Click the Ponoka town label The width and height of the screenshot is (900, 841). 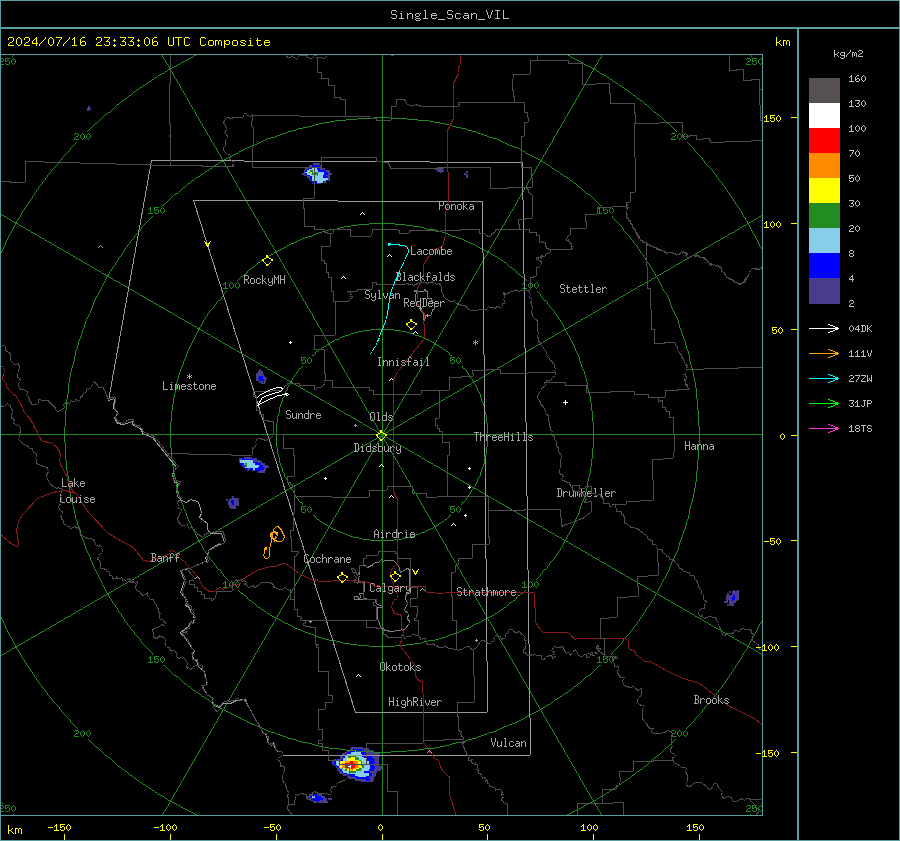456,206
